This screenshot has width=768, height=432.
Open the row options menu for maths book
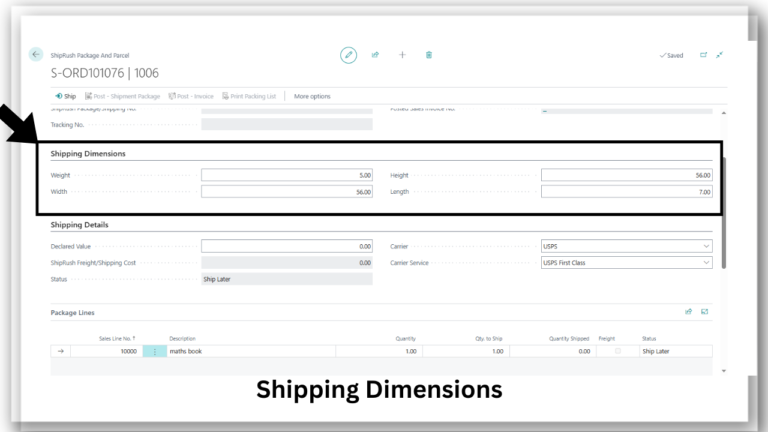click(x=155, y=351)
